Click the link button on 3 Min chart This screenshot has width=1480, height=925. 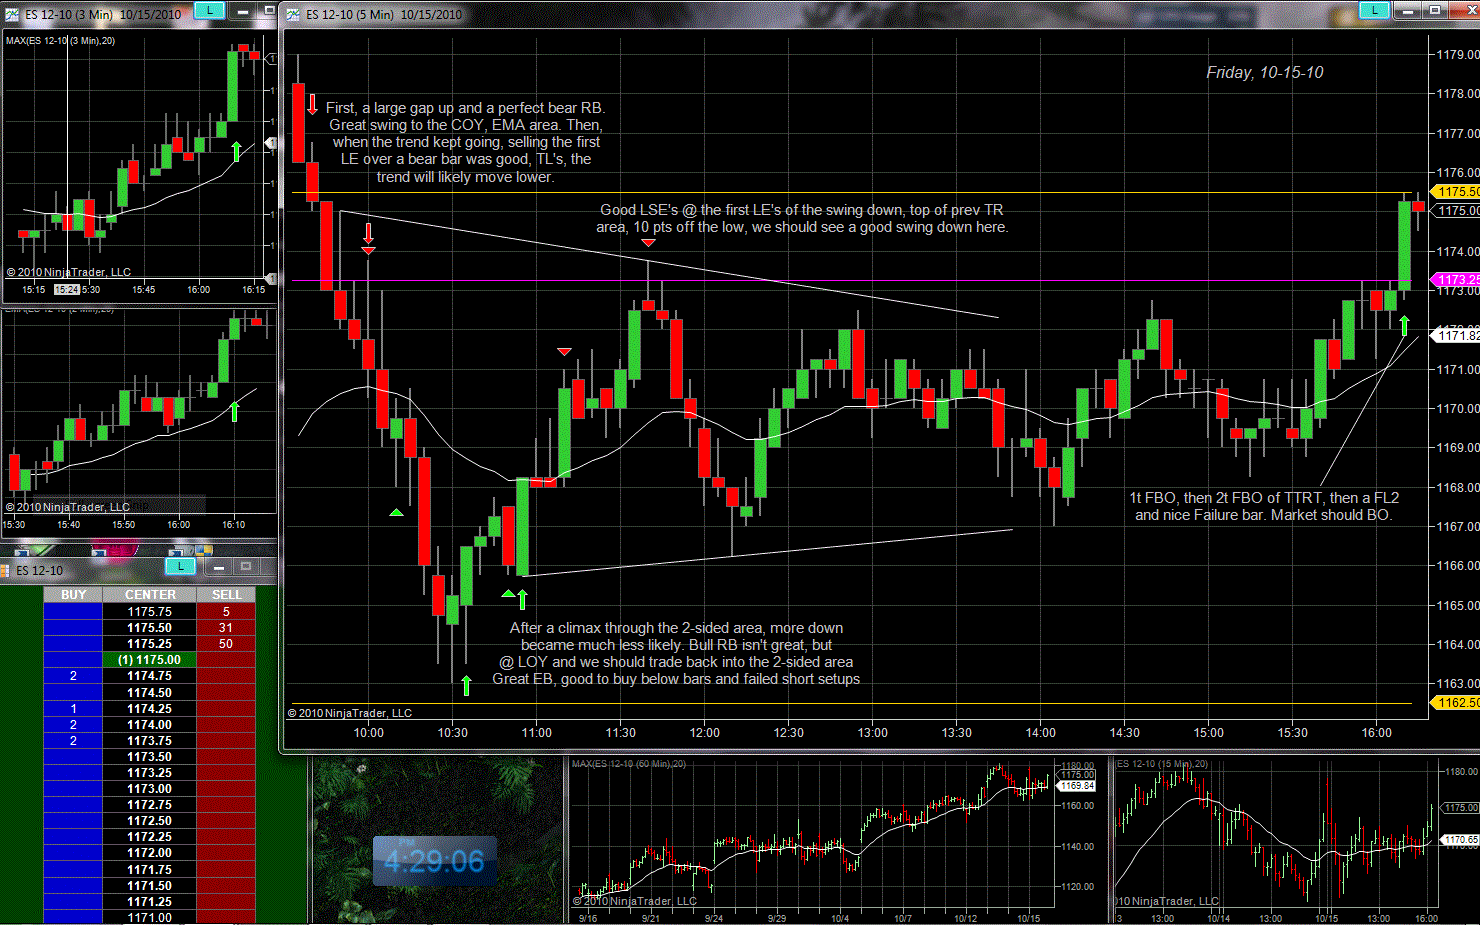point(209,11)
